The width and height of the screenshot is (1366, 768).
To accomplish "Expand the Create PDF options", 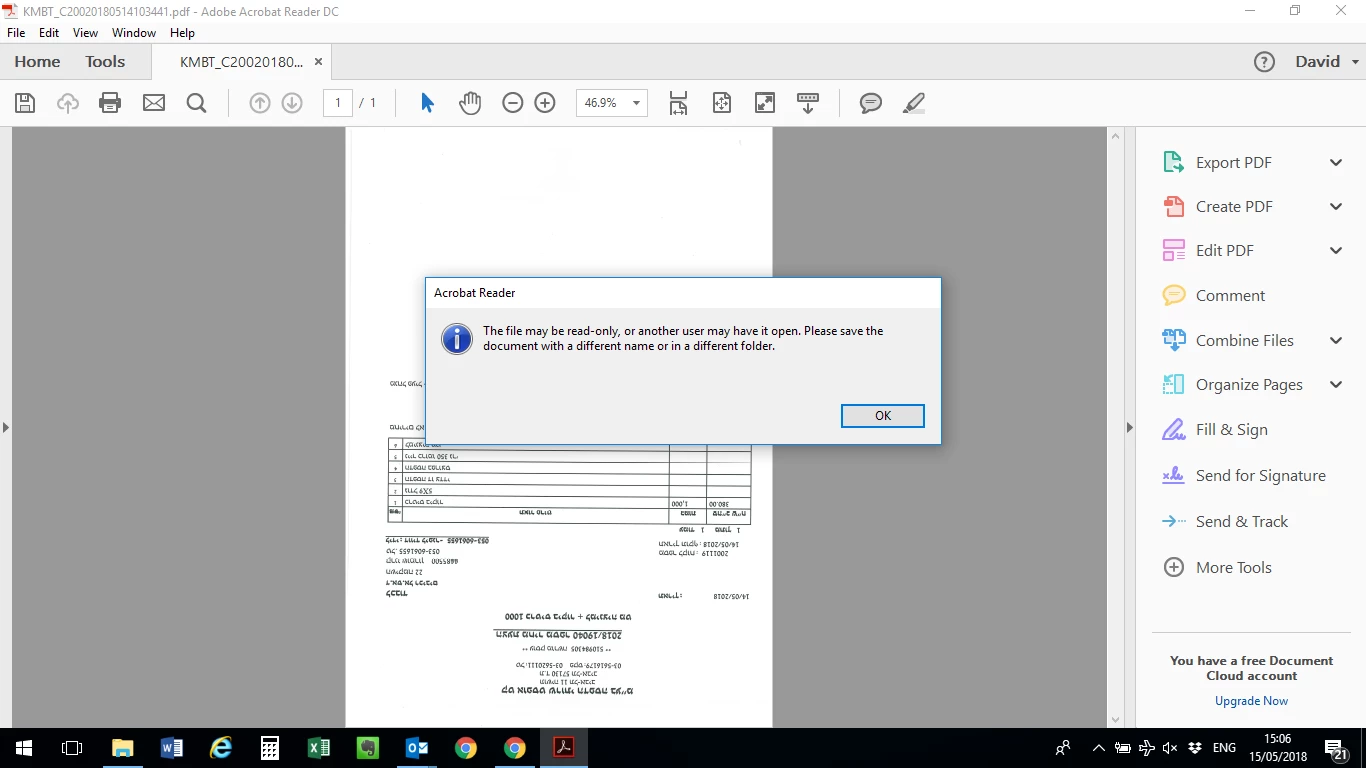I will pos(1336,207).
